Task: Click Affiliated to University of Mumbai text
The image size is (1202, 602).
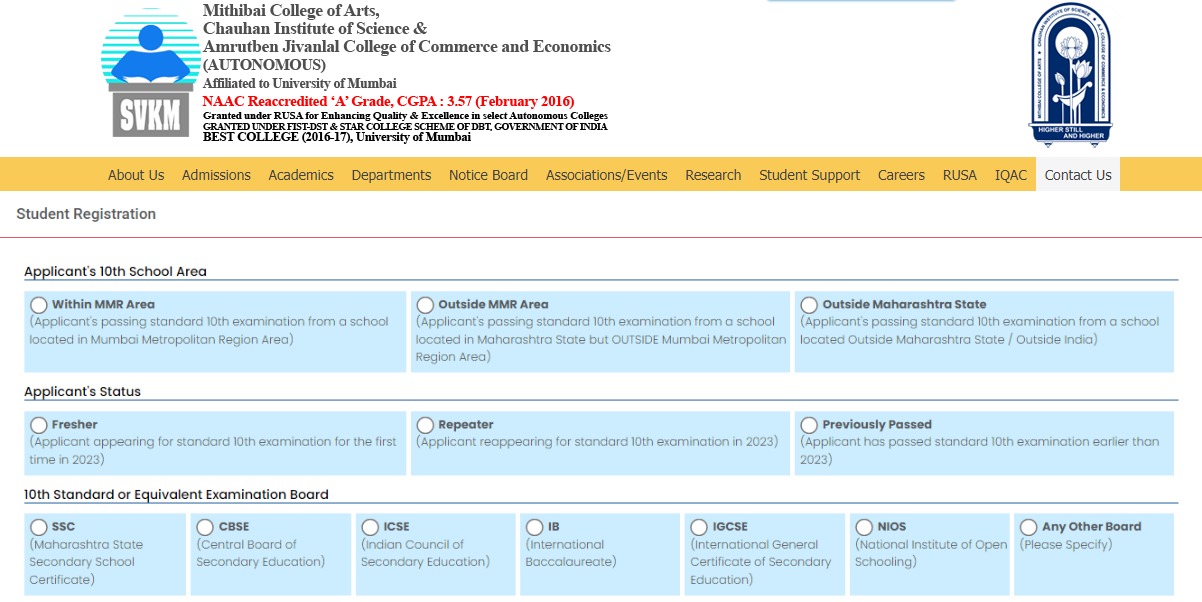Action: point(300,83)
